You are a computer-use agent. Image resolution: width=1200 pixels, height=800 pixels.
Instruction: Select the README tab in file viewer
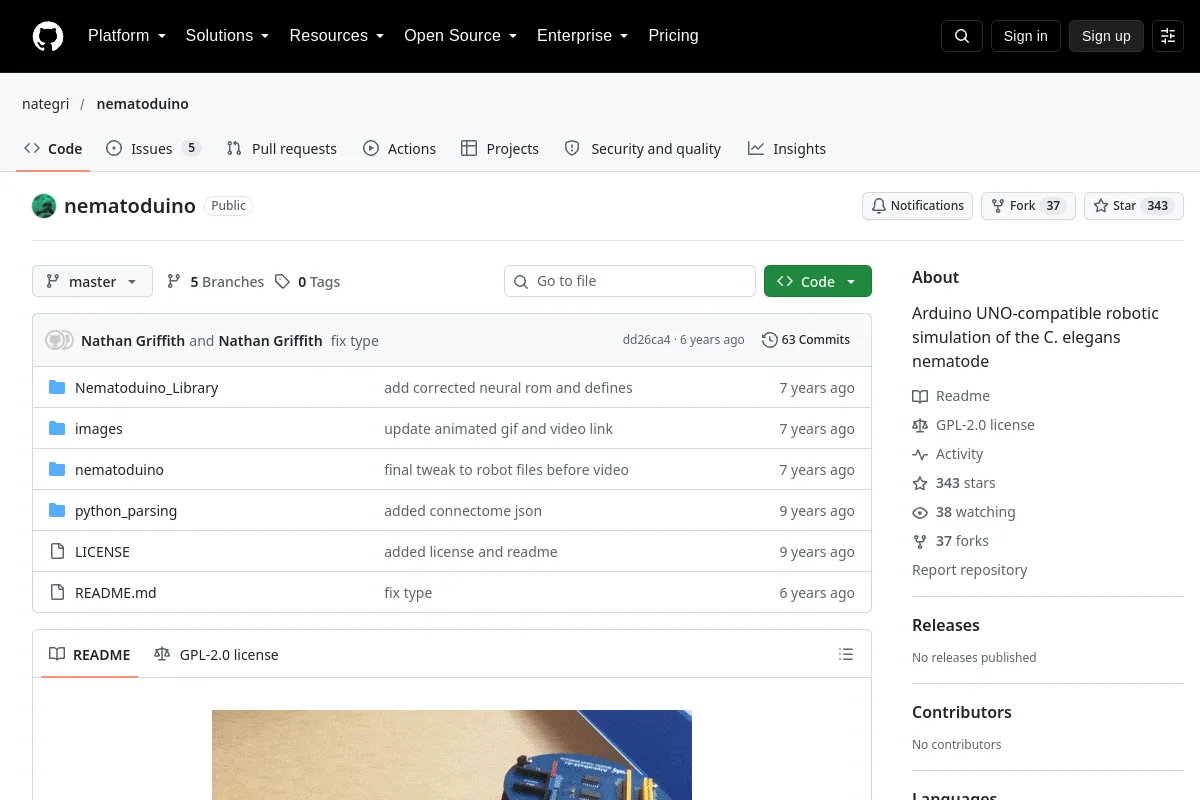[x=89, y=655]
